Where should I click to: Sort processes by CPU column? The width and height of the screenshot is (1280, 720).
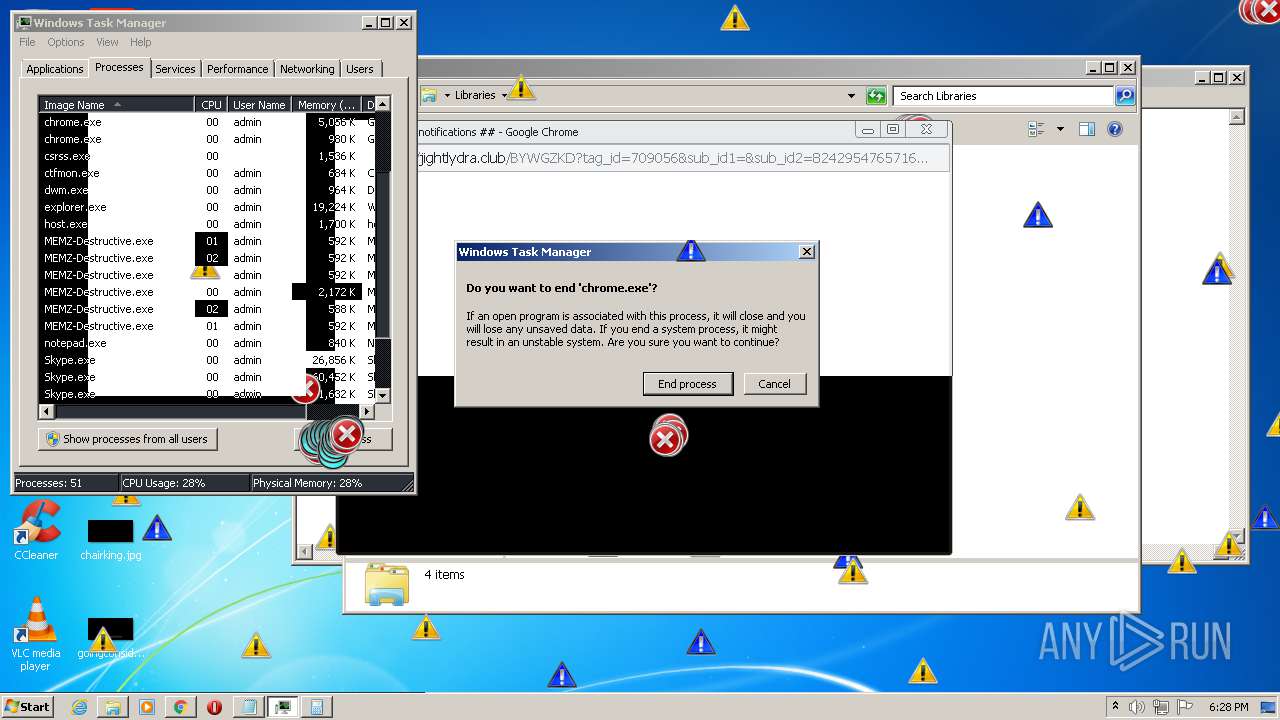click(211, 105)
